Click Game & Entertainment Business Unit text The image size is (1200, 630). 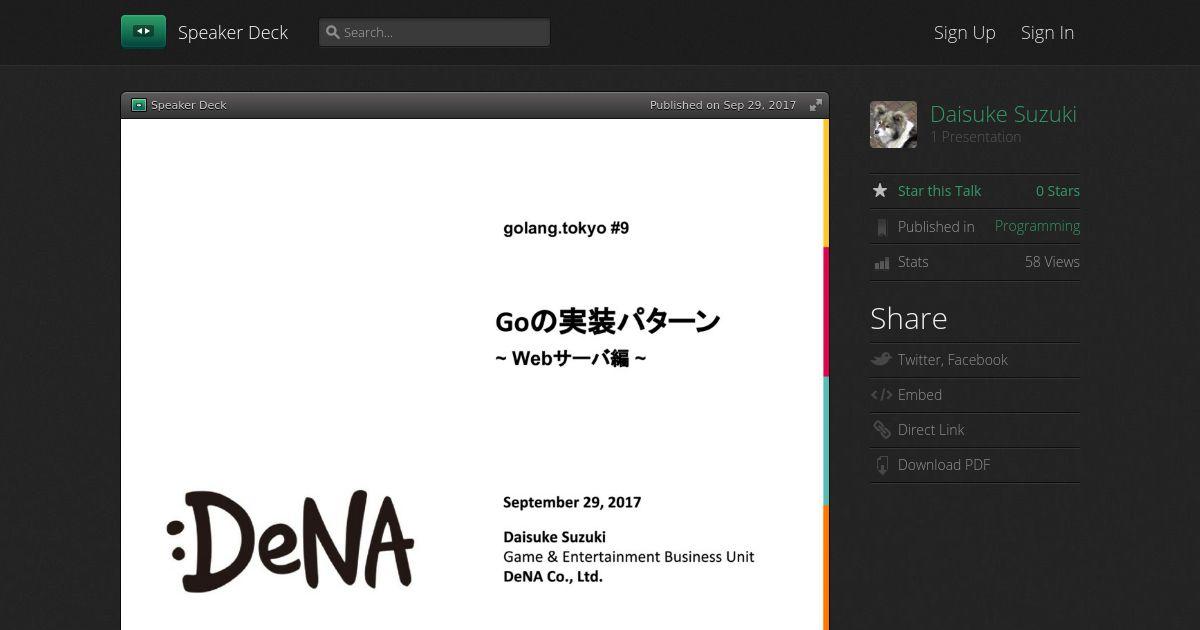[629, 557]
